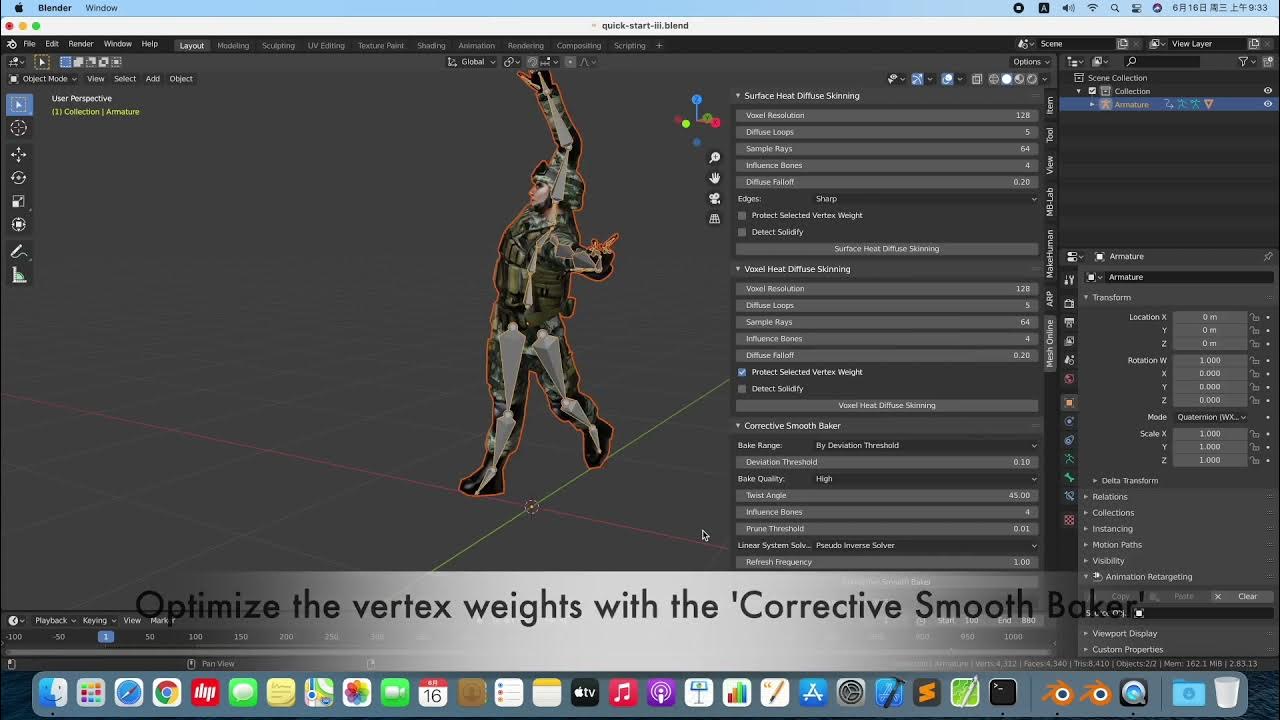The height and width of the screenshot is (720, 1280).
Task: Toggle camera view icon in viewport
Action: [714, 198]
